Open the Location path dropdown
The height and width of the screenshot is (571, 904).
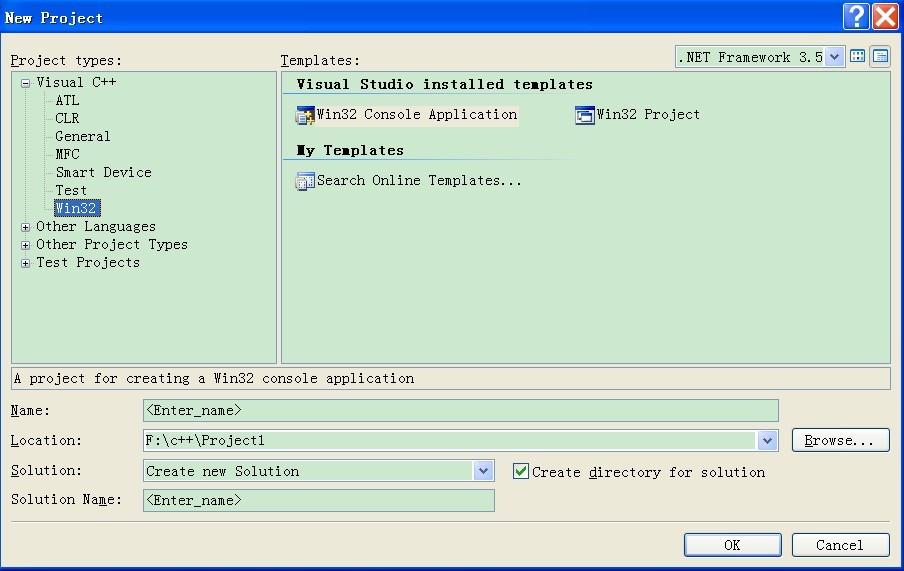click(767, 441)
